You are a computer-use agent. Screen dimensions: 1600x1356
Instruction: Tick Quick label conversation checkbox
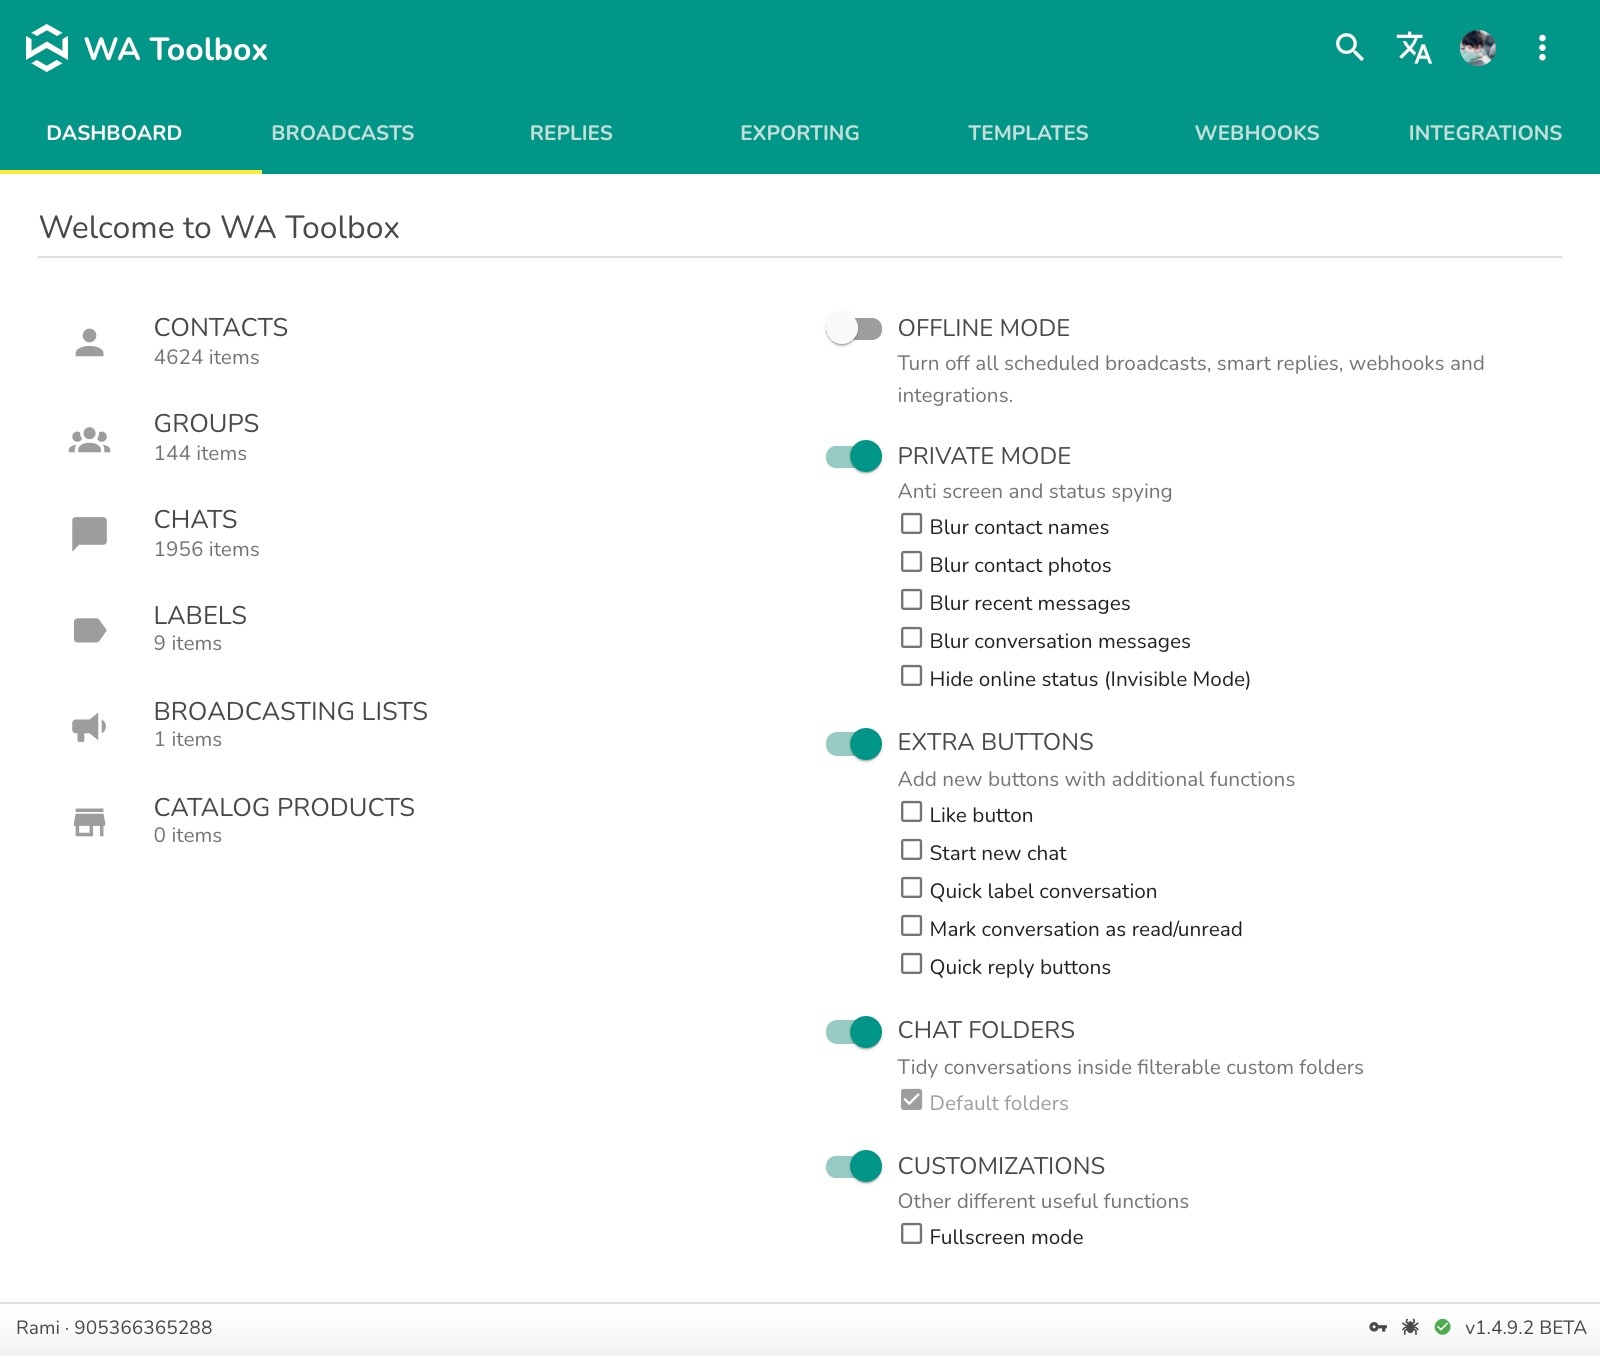click(x=911, y=888)
